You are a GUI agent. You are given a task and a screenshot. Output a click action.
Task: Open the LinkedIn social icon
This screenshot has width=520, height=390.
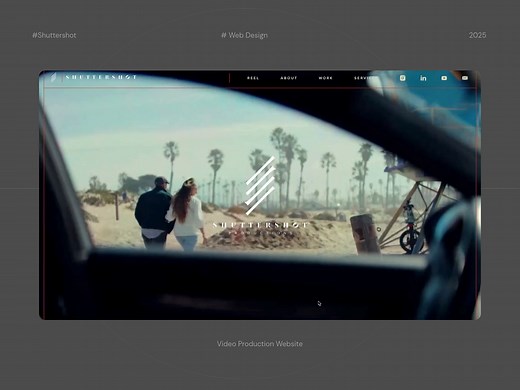(423, 78)
